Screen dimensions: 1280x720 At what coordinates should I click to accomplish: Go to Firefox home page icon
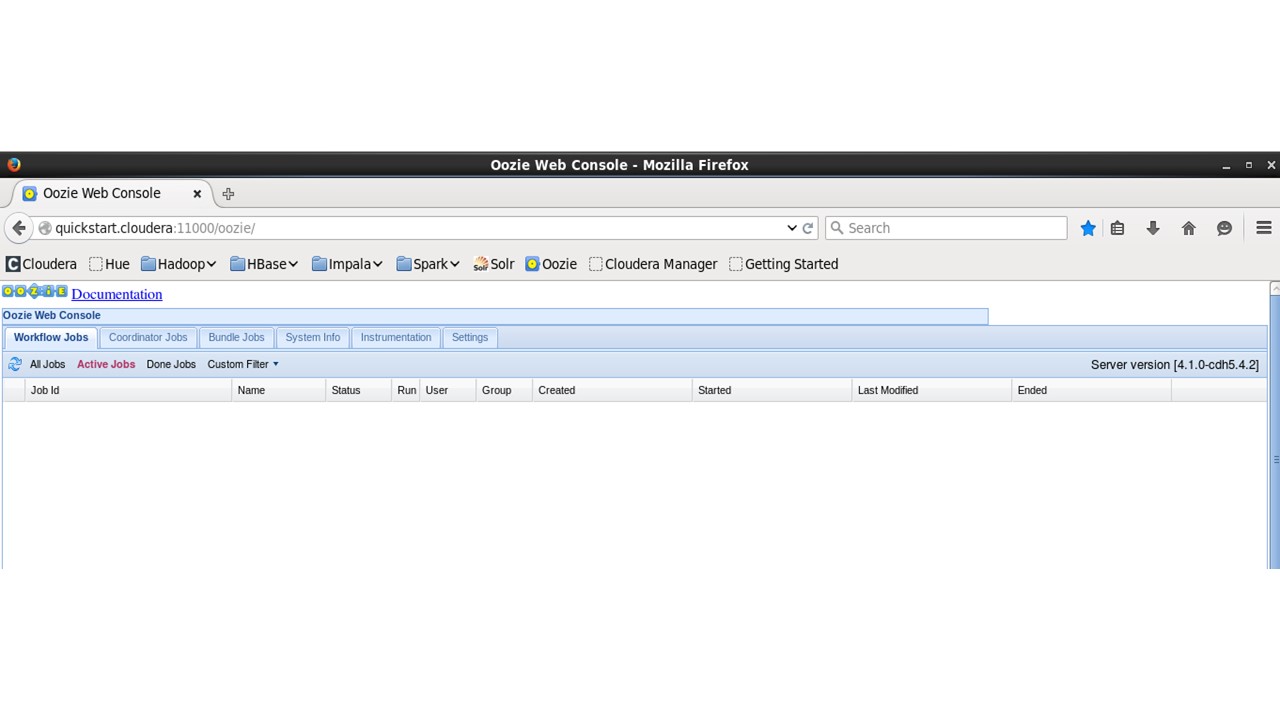[x=1189, y=228]
